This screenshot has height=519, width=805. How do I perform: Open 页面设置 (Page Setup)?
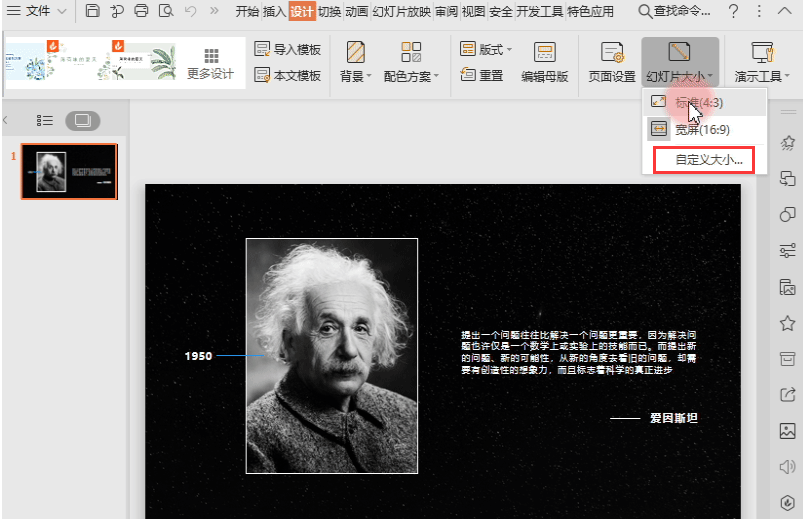coord(611,62)
